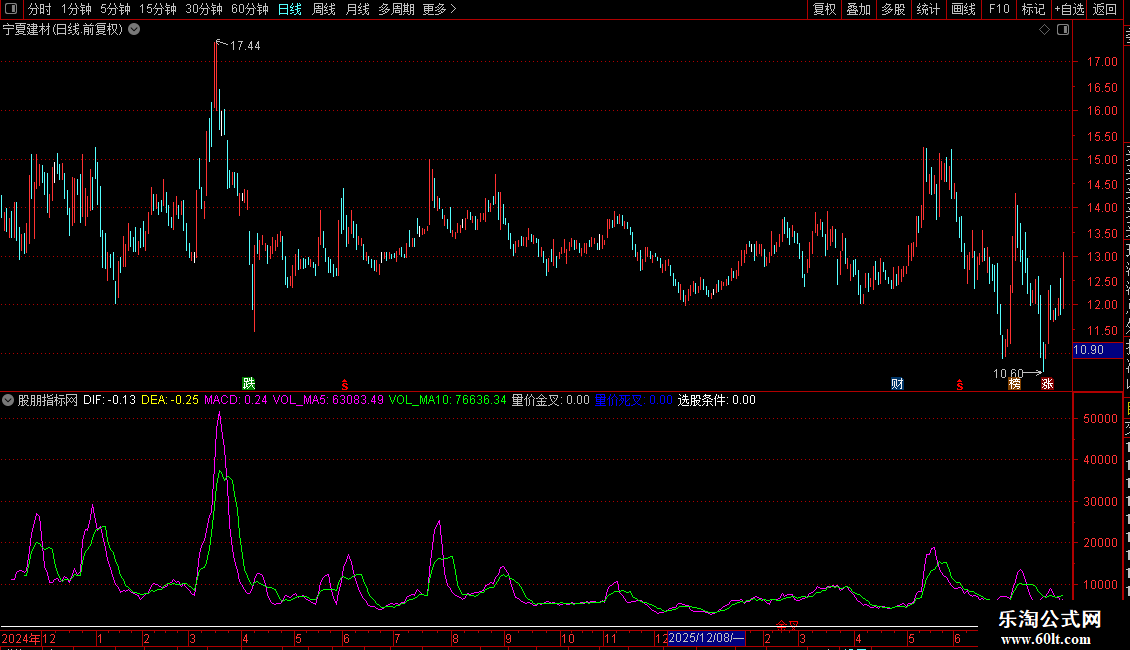
Task: Click the VOL_MA5: 63083.49 value
Action: (328, 400)
